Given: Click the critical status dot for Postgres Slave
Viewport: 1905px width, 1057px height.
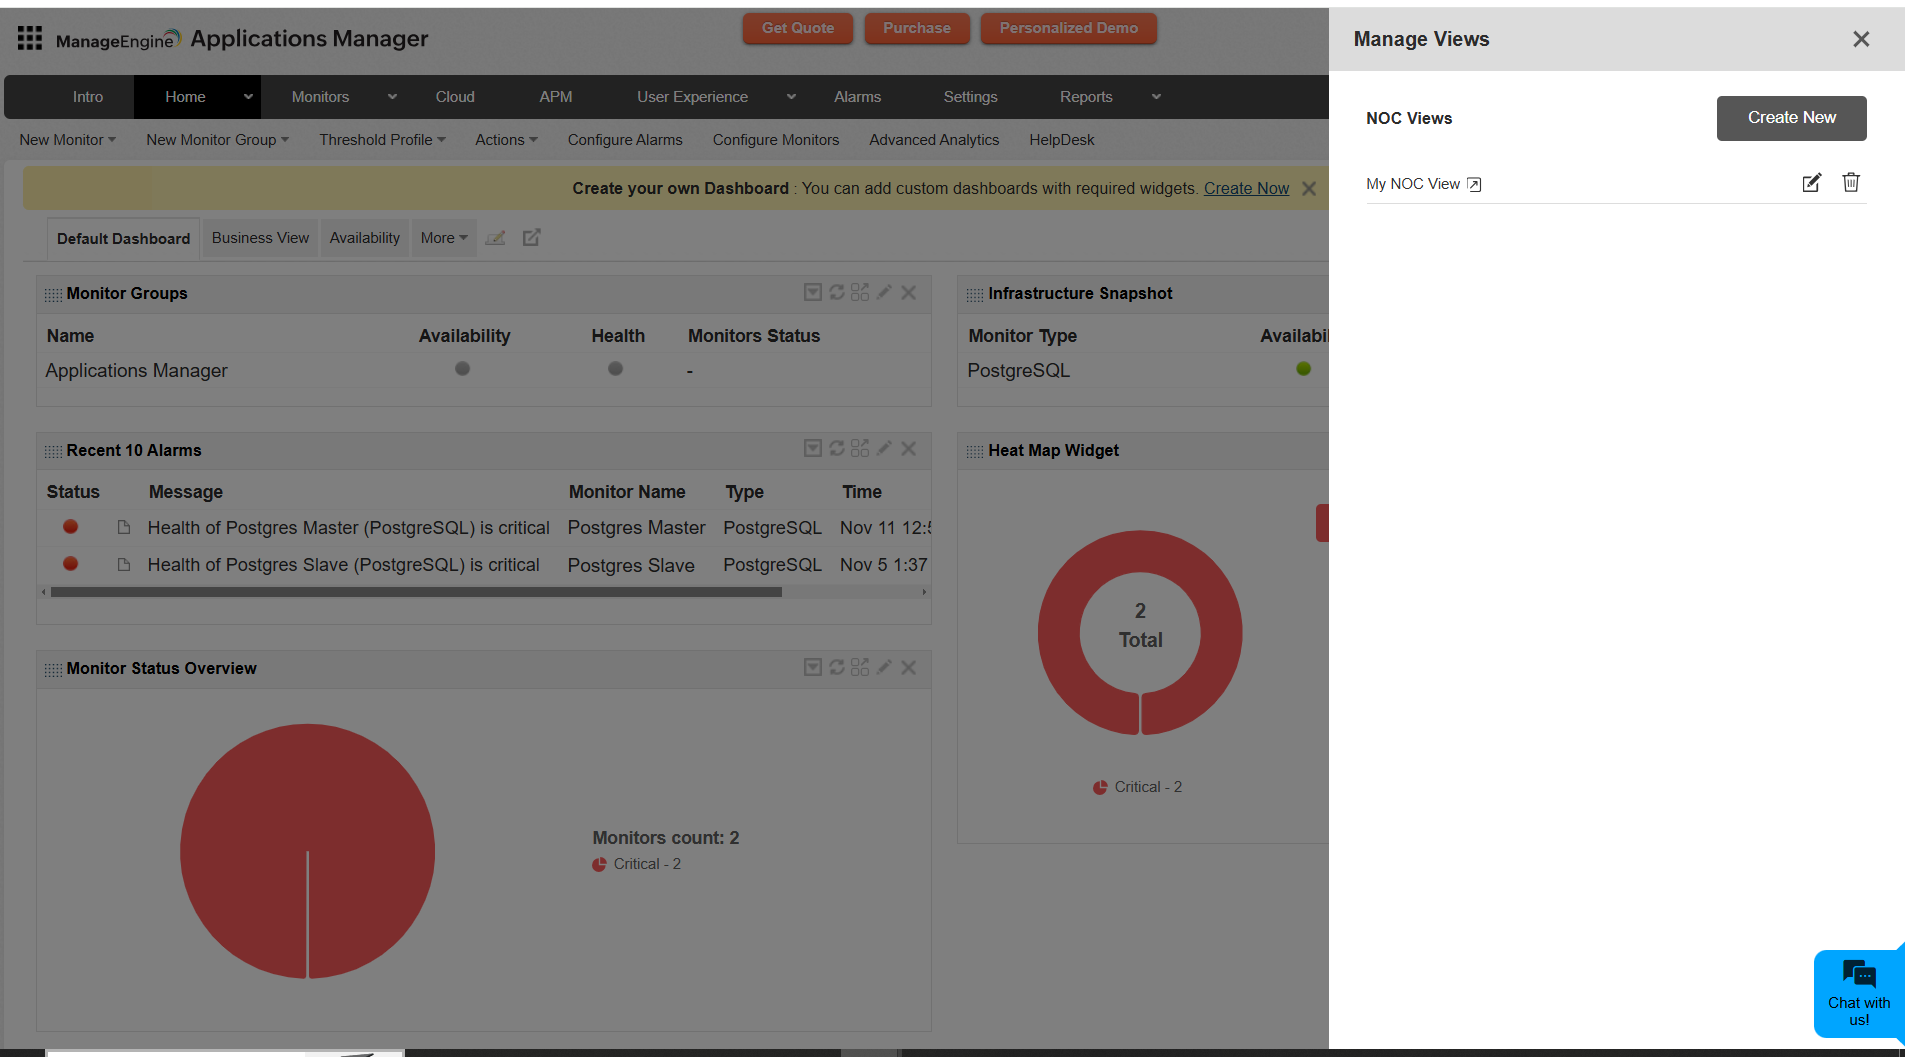Looking at the screenshot, I should tap(70, 564).
